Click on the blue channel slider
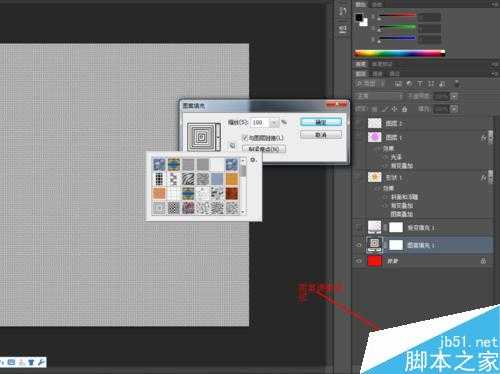500x374 pixels. point(397,38)
